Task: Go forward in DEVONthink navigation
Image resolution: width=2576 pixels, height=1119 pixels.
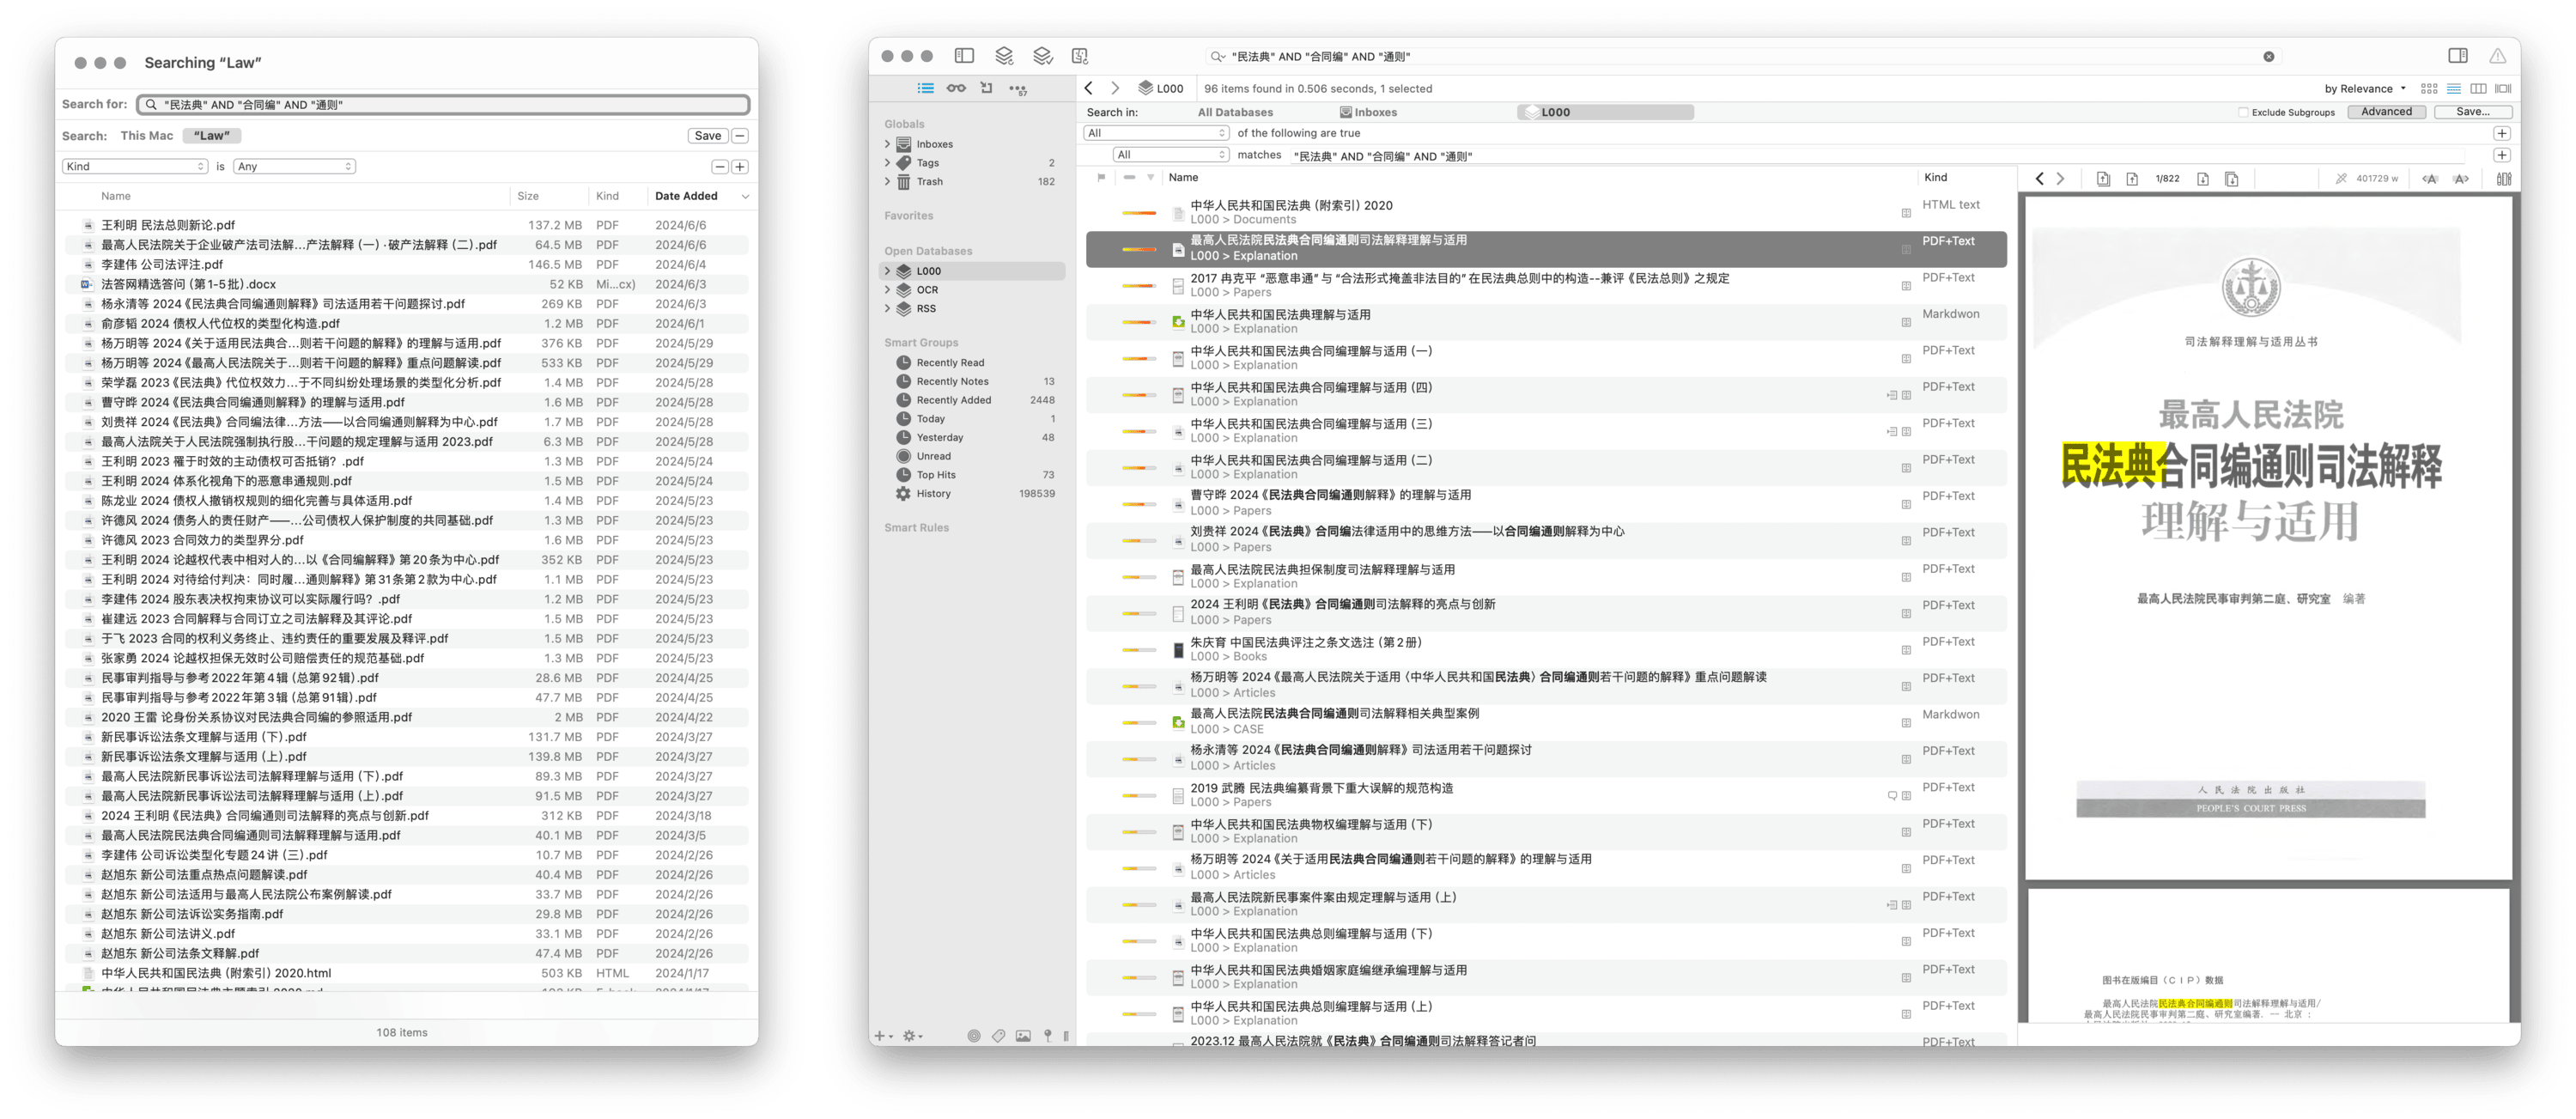Action: [x=1115, y=88]
